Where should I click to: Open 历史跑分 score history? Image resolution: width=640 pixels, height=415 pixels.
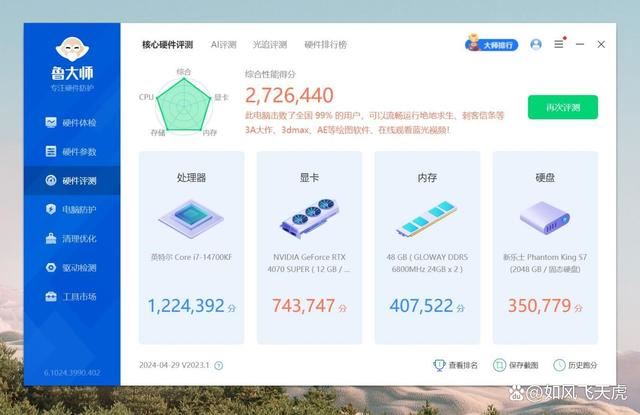pos(576,365)
